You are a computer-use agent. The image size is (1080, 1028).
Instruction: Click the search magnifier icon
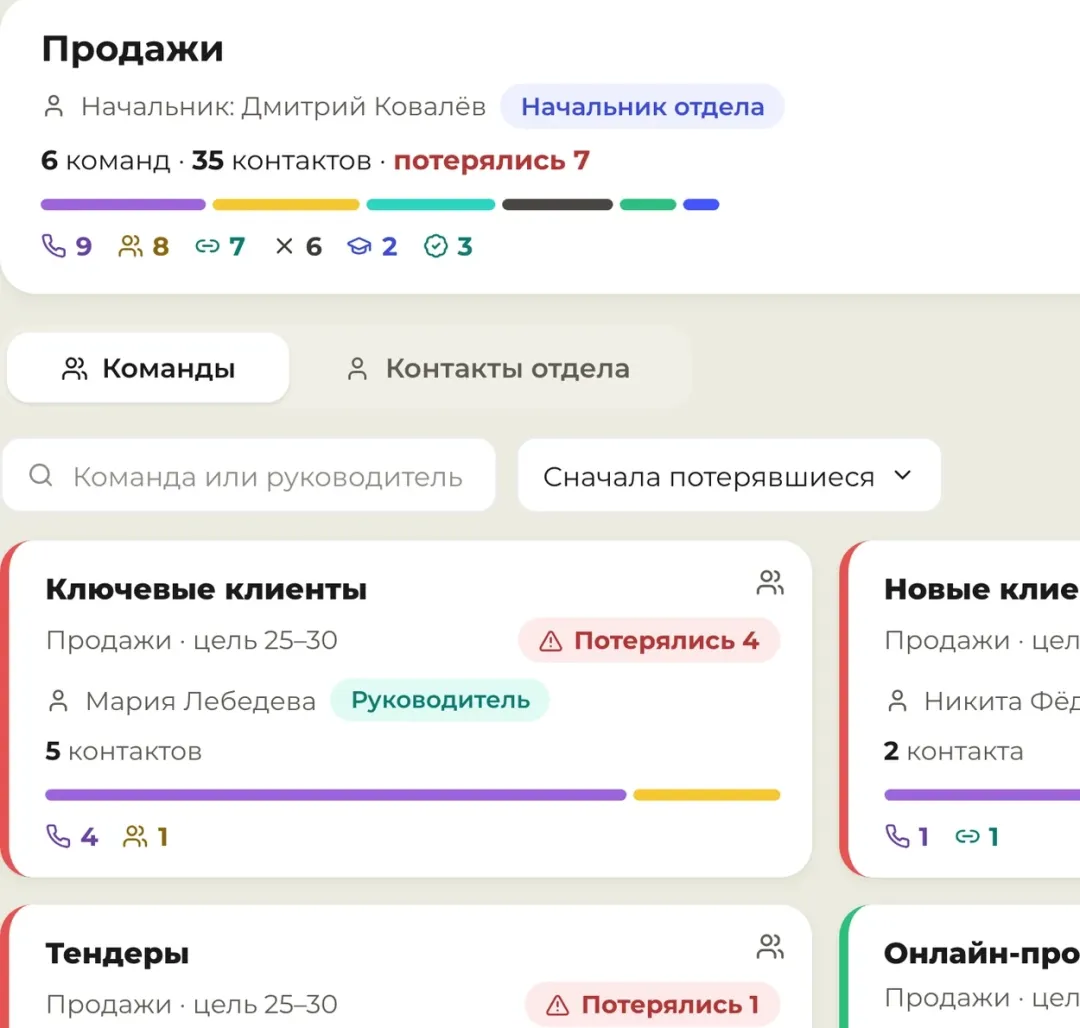click(x=41, y=475)
